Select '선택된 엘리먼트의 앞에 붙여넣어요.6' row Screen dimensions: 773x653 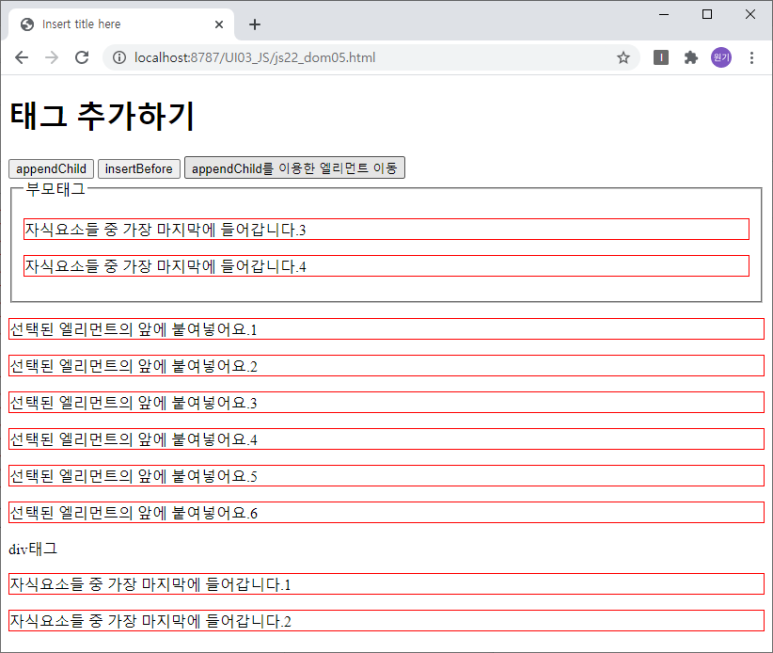[386, 513]
